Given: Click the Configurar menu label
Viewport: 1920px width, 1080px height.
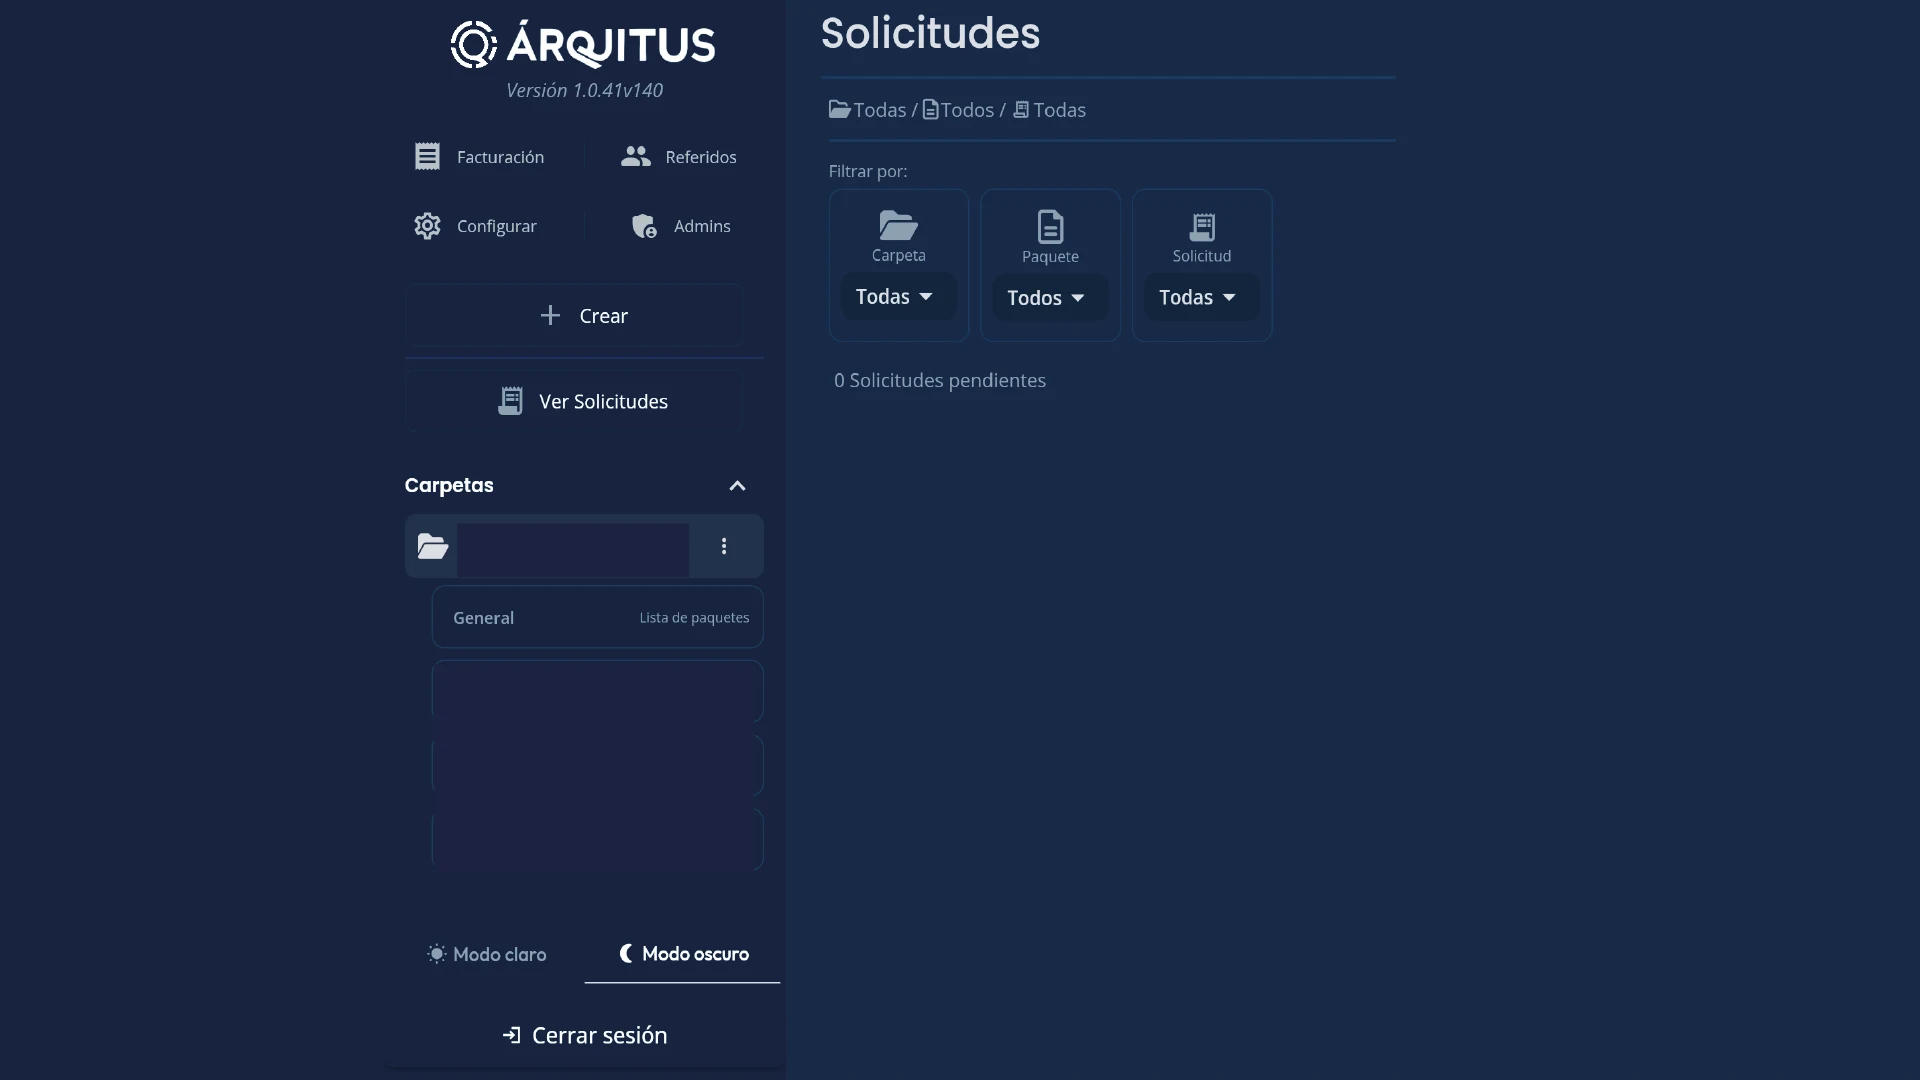Looking at the screenshot, I should pyautogui.click(x=496, y=226).
